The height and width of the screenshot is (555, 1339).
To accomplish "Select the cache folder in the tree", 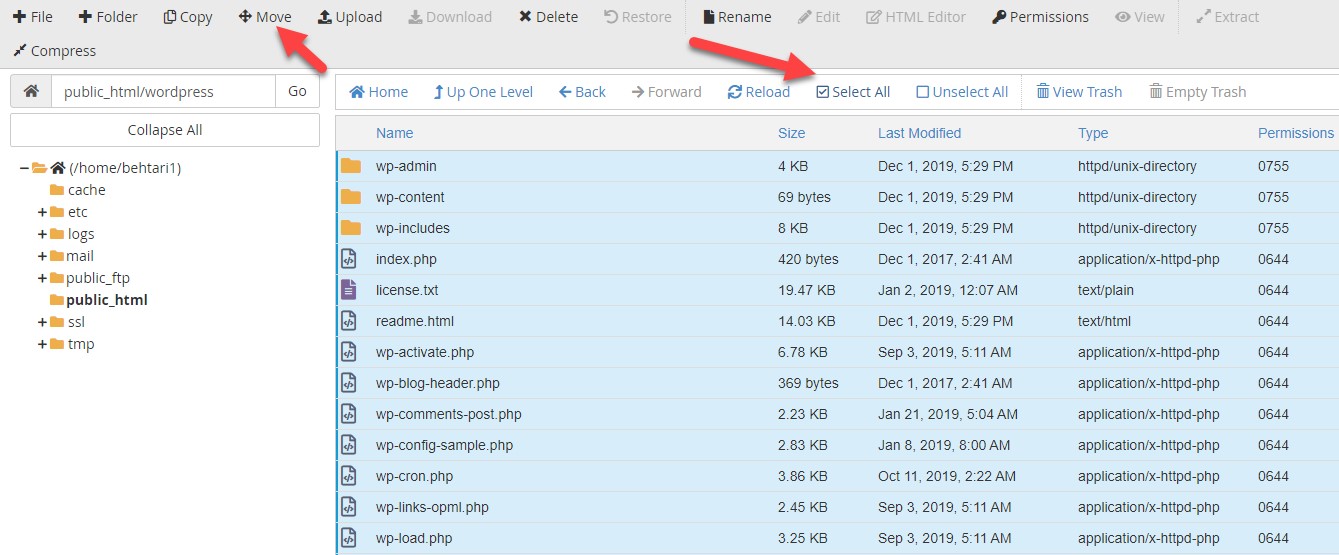I will [86, 190].
